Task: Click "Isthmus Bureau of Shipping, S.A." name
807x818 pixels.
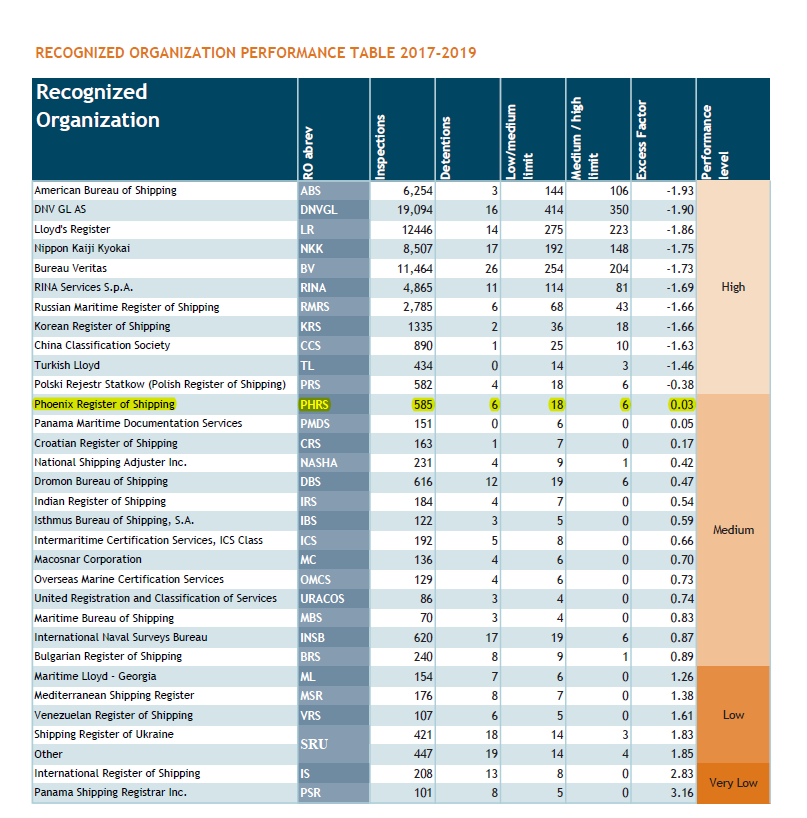Action: click(x=114, y=521)
